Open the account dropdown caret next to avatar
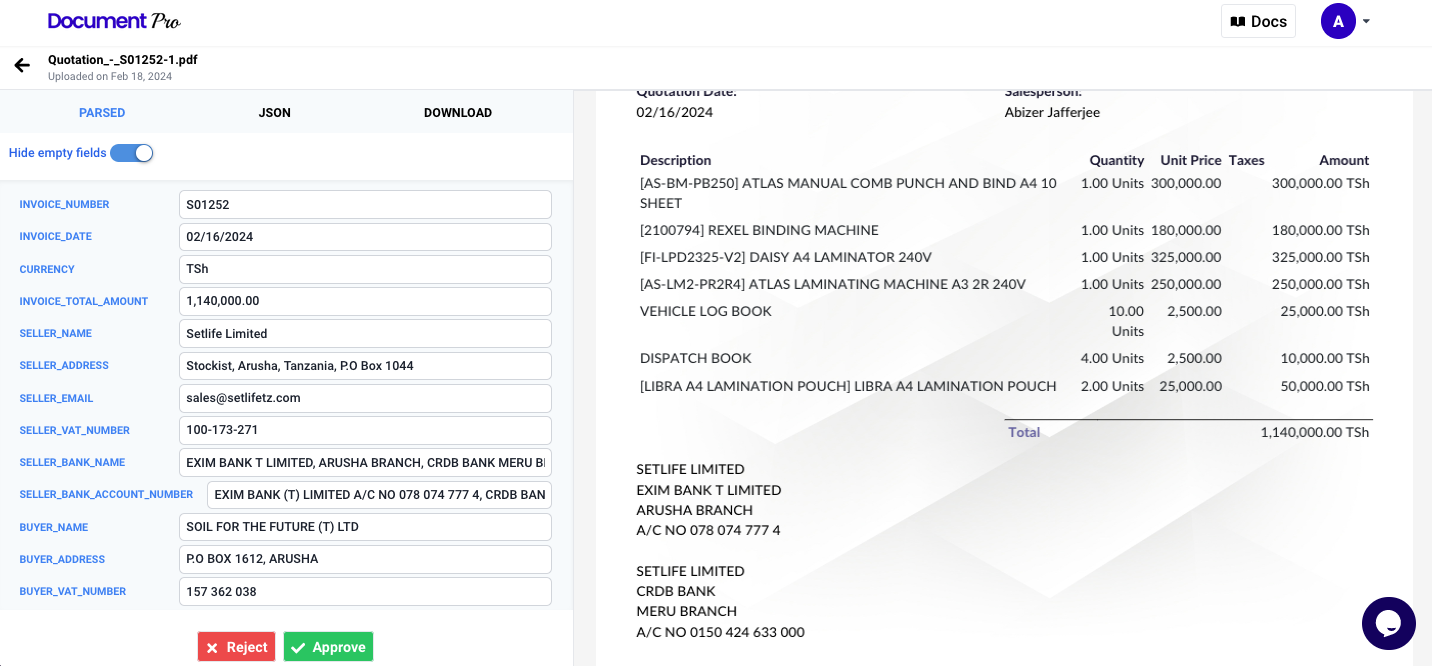Image resolution: width=1432 pixels, height=666 pixels. coord(1366,21)
